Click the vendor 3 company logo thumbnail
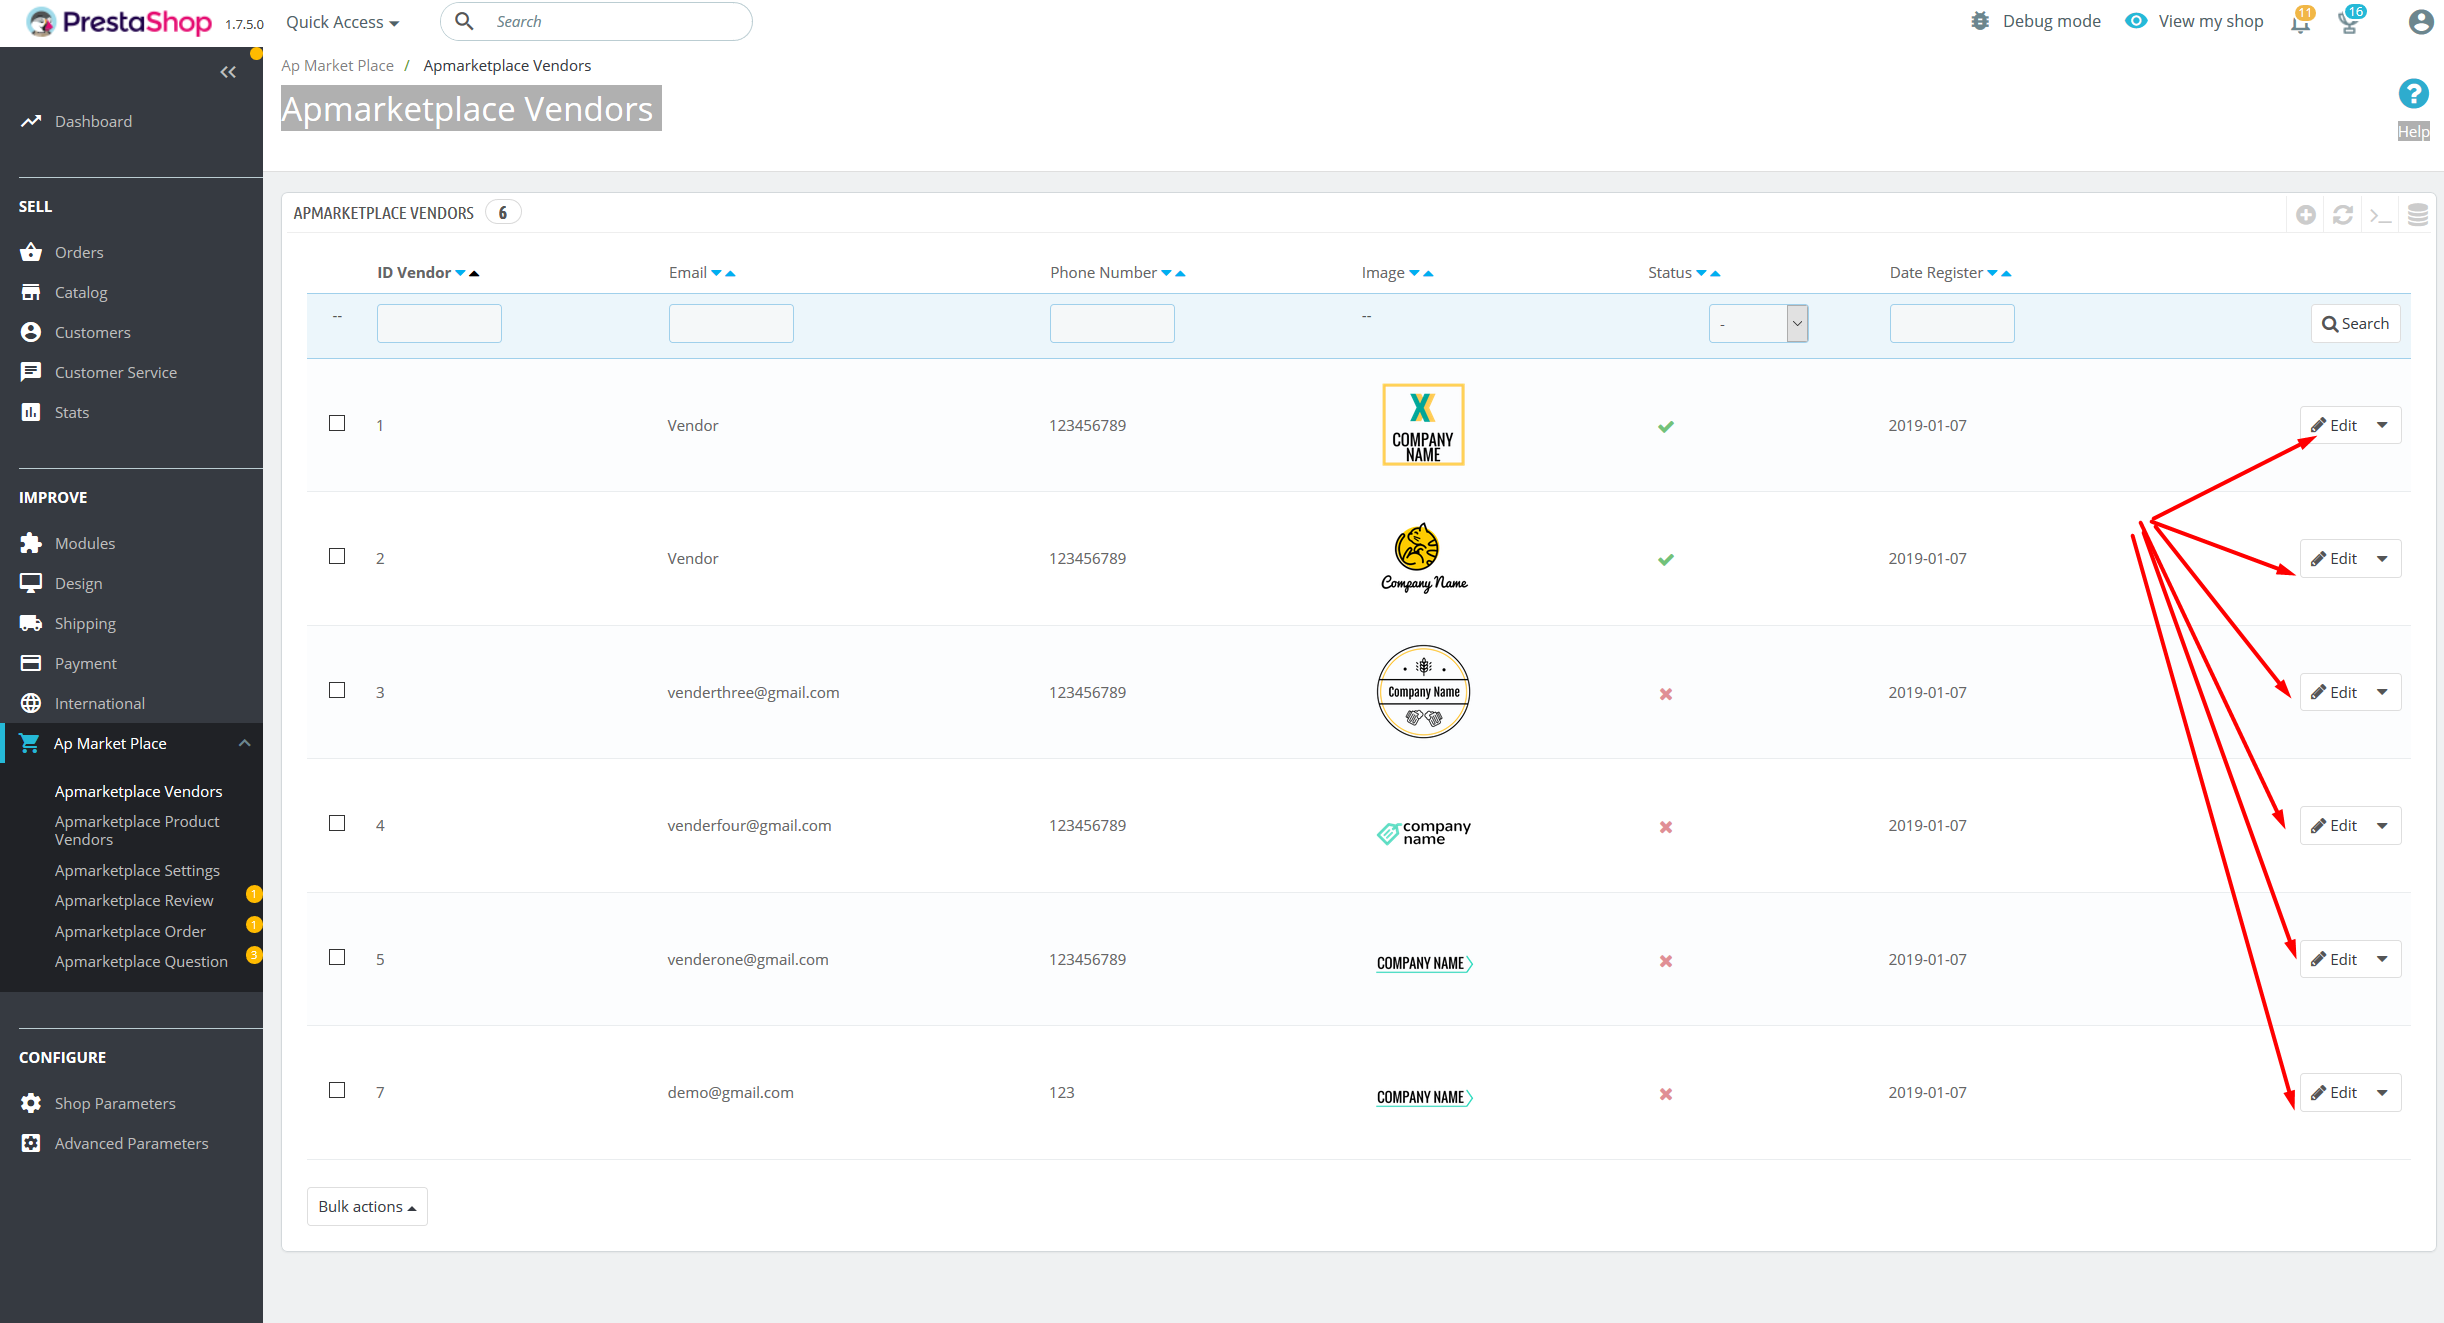Viewport: 2444px width, 1323px height. 1421,691
